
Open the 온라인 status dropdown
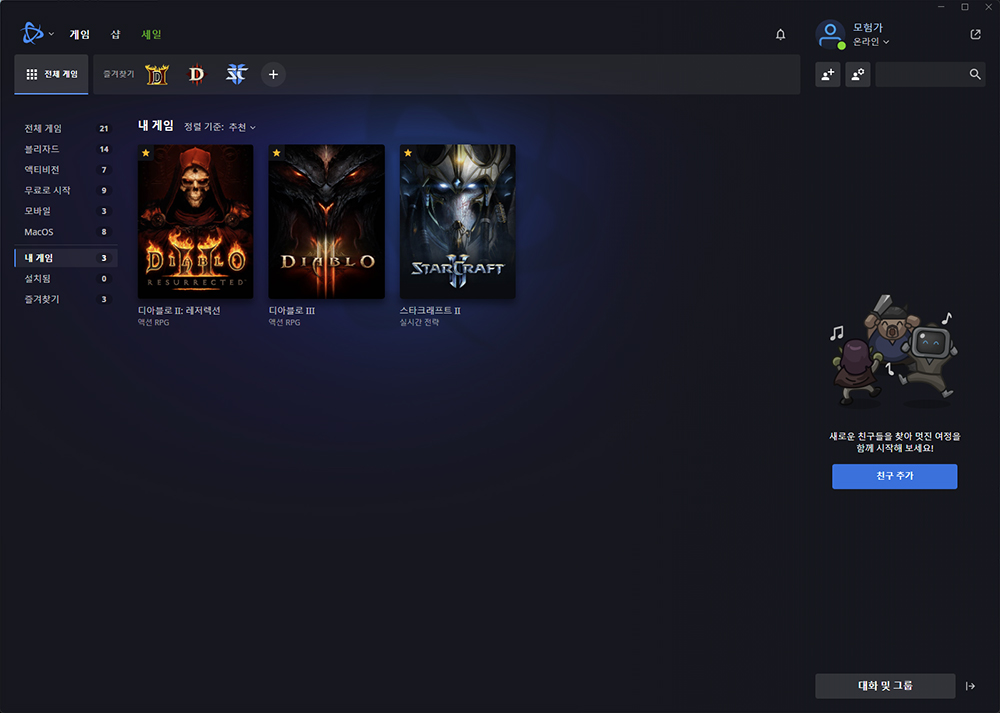click(x=871, y=42)
